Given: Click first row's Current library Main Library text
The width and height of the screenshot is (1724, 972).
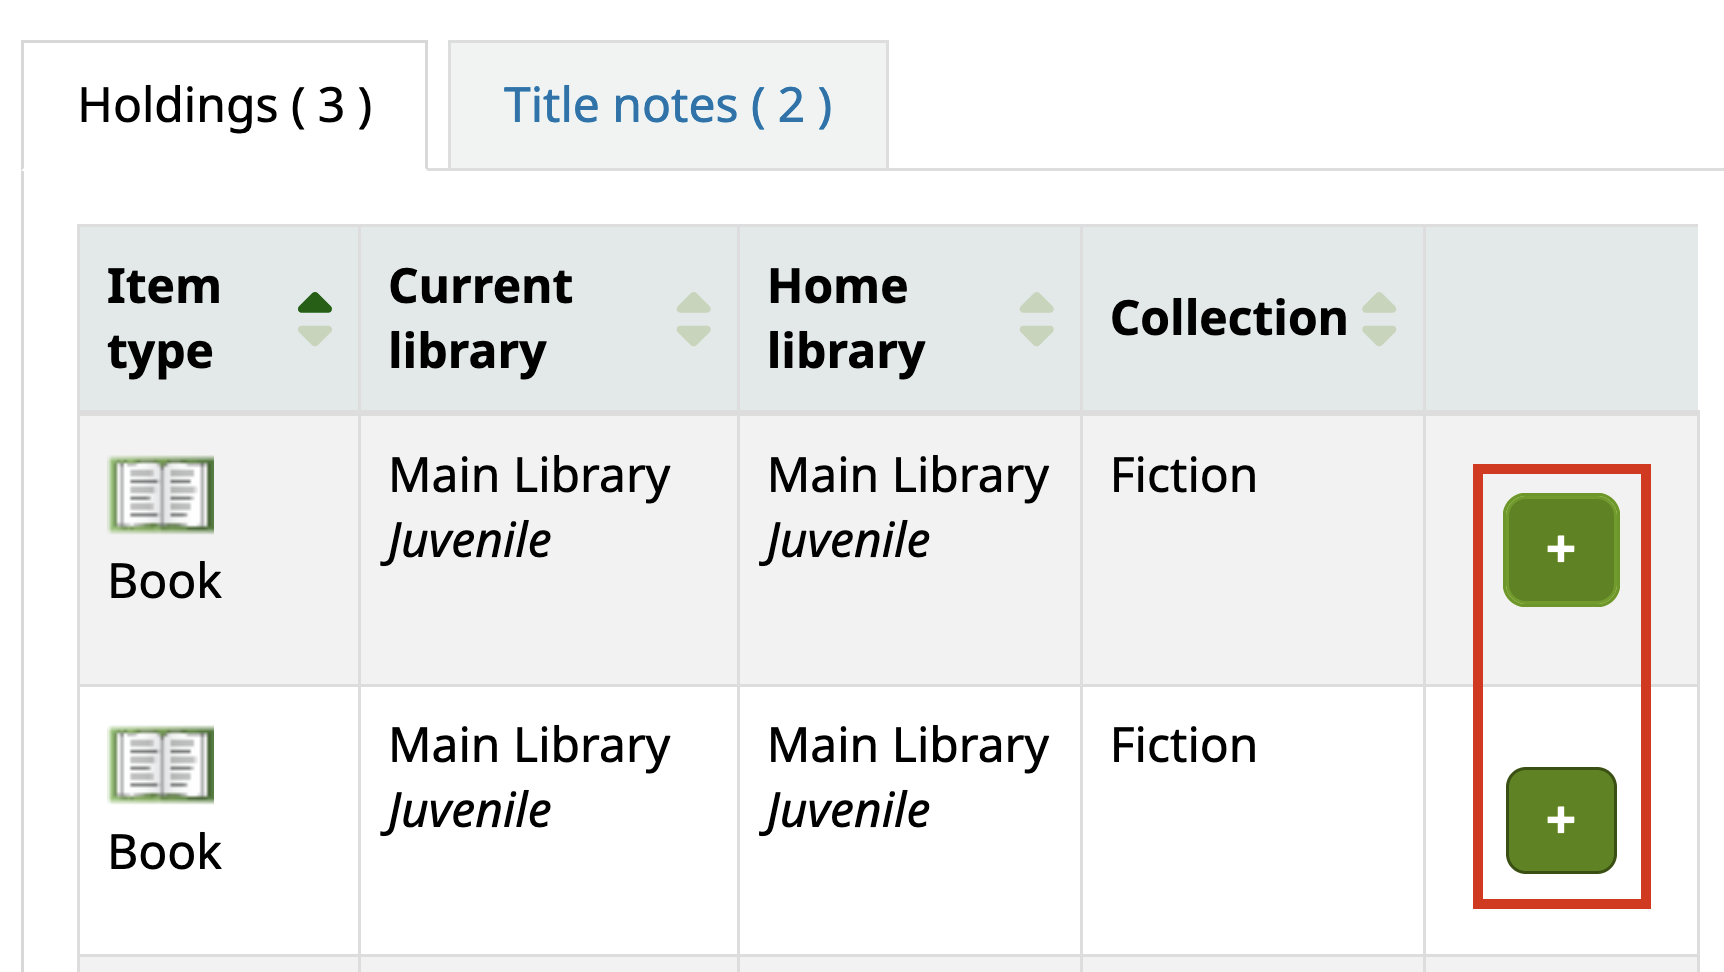Looking at the screenshot, I should tap(530, 476).
